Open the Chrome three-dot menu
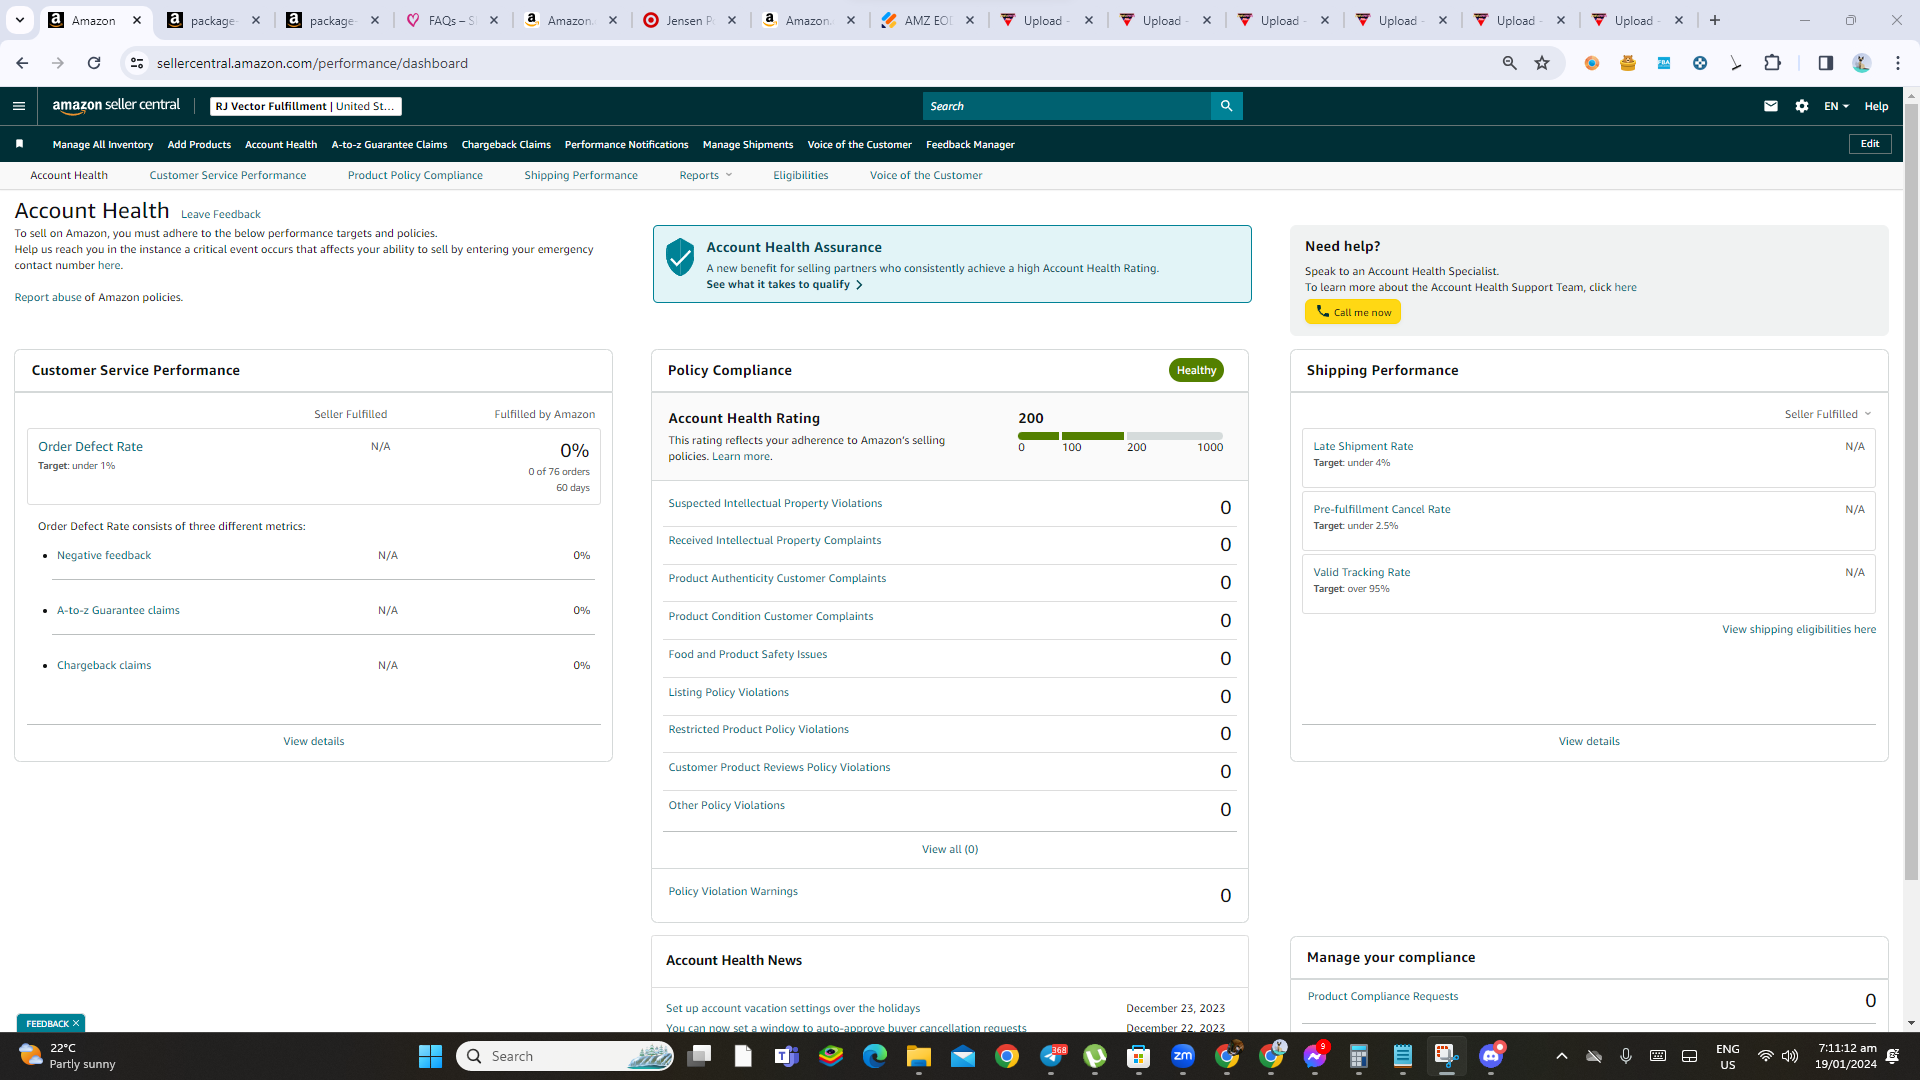The height and width of the screenshot is (1080, 1920). point(1898,63)
